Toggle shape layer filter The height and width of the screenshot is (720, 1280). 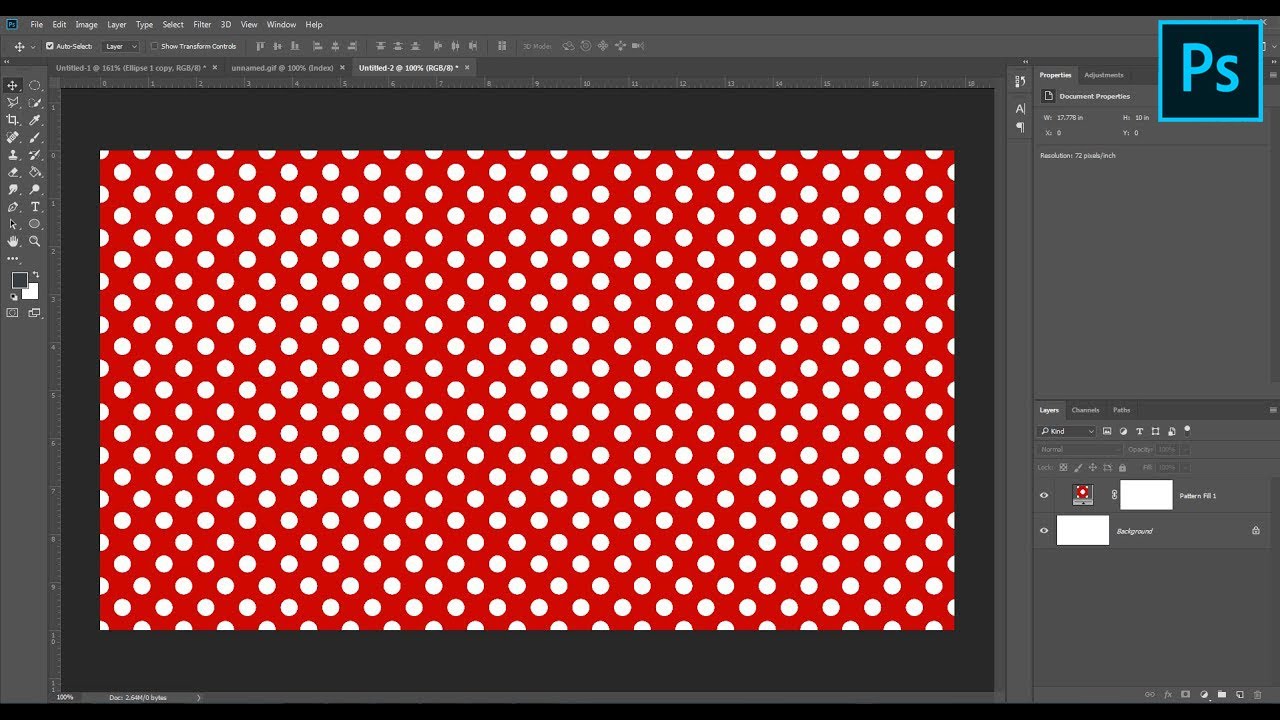(x=1155, y=431)
